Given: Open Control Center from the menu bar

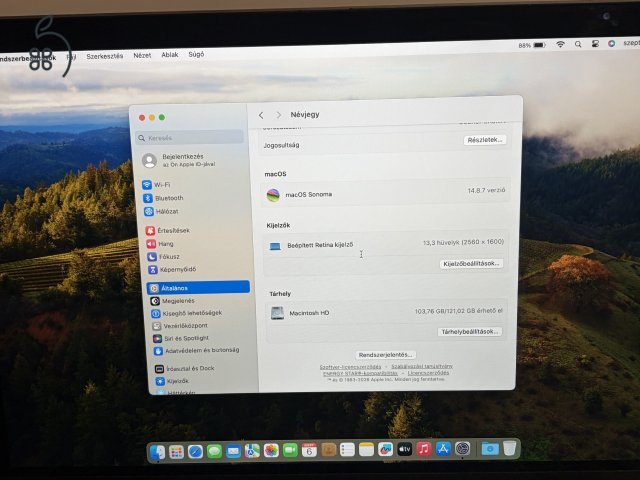Looking at the screenshot, I should tap(595, 44).
